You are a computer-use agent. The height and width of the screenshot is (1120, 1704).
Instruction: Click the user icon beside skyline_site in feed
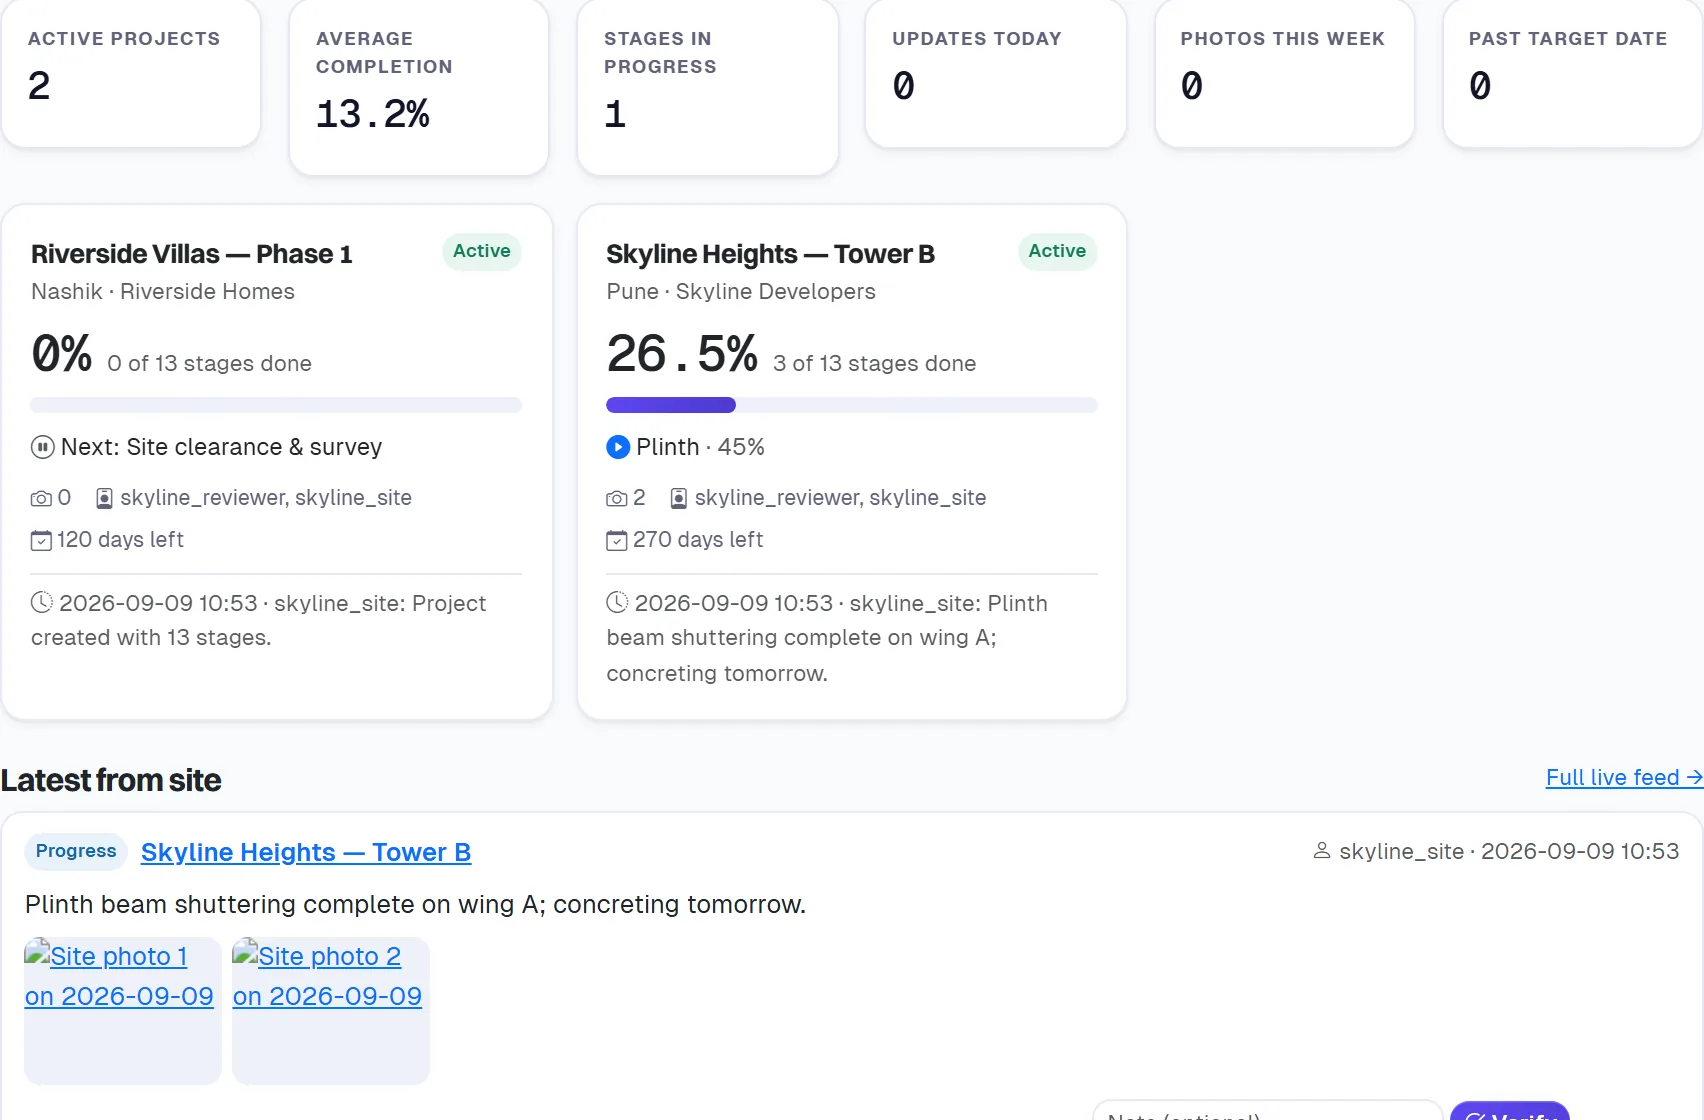[1322, 851]
